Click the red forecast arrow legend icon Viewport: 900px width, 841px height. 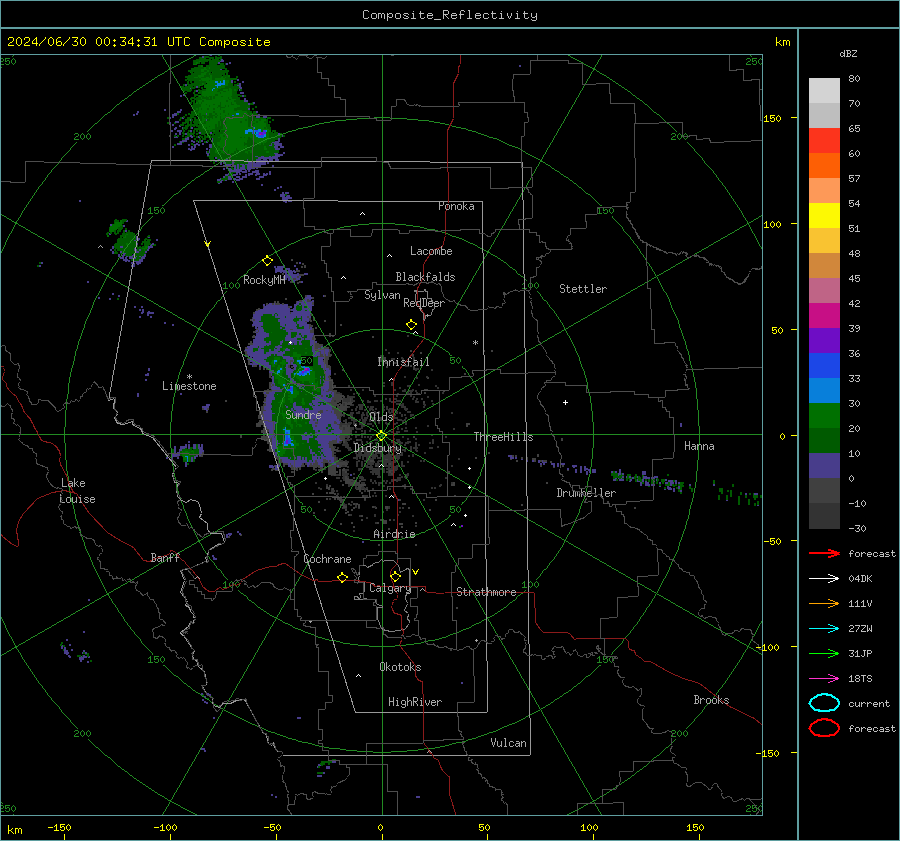824,553
